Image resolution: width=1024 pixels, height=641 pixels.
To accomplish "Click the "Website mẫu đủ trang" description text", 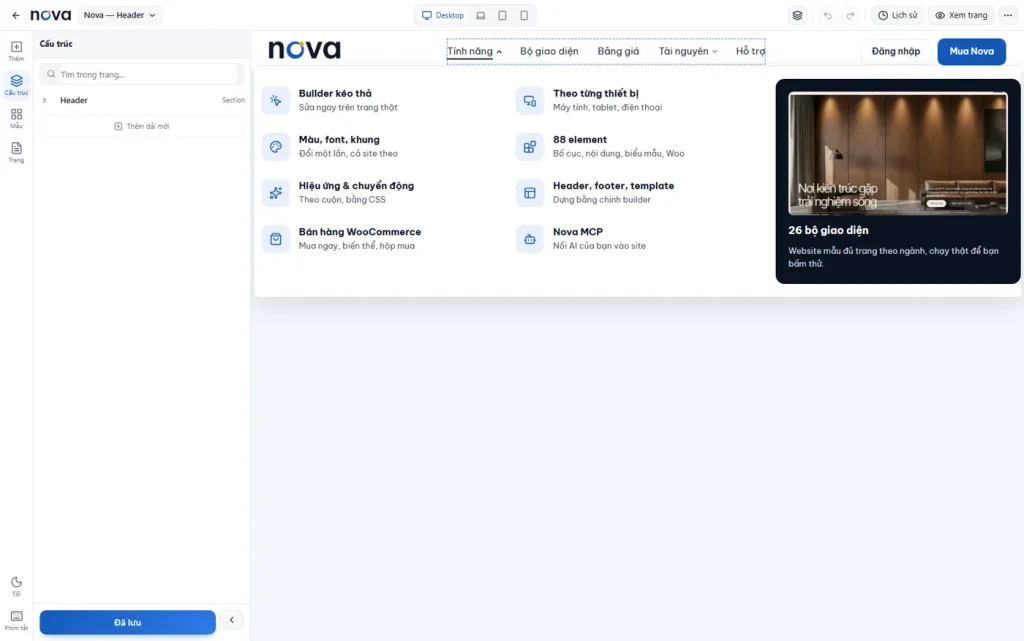I will [x=893, y=257].
